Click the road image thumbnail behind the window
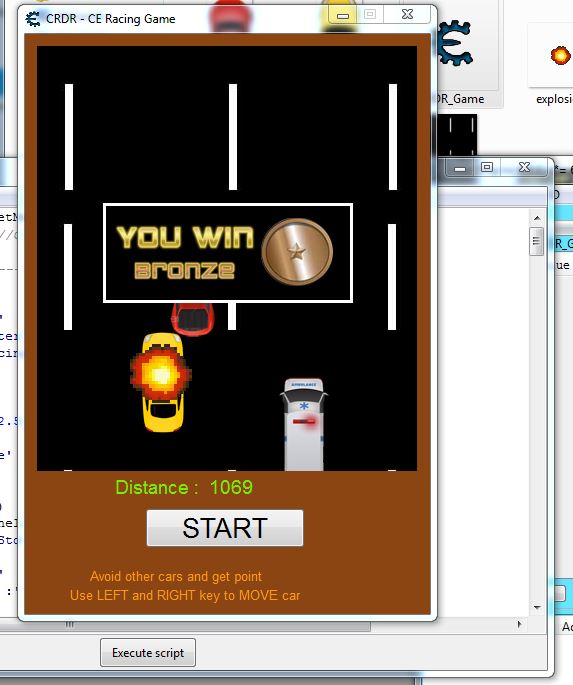 tap(456, 135)
